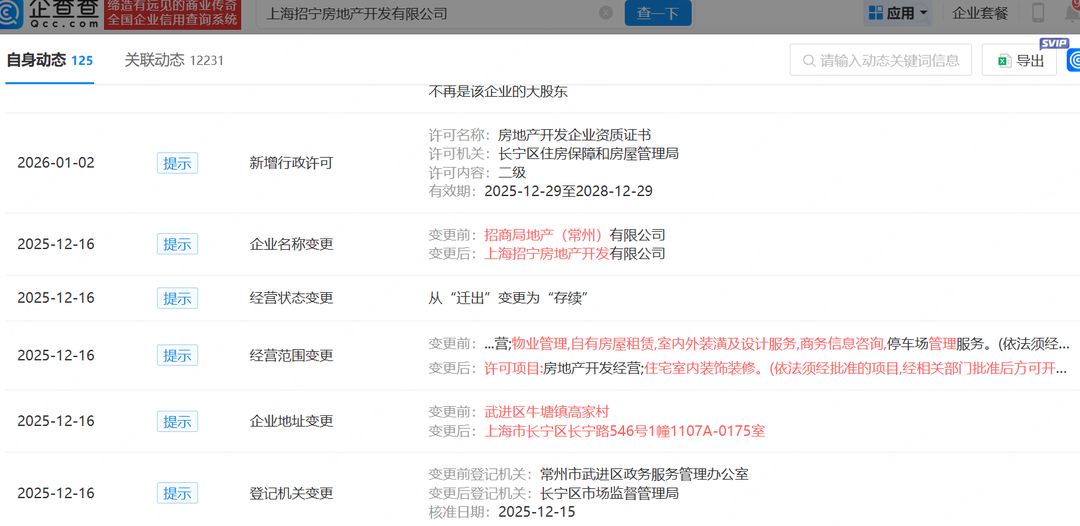
Task: Click 提示 tag on 企业名称变更 row
Action: point(177,244)
